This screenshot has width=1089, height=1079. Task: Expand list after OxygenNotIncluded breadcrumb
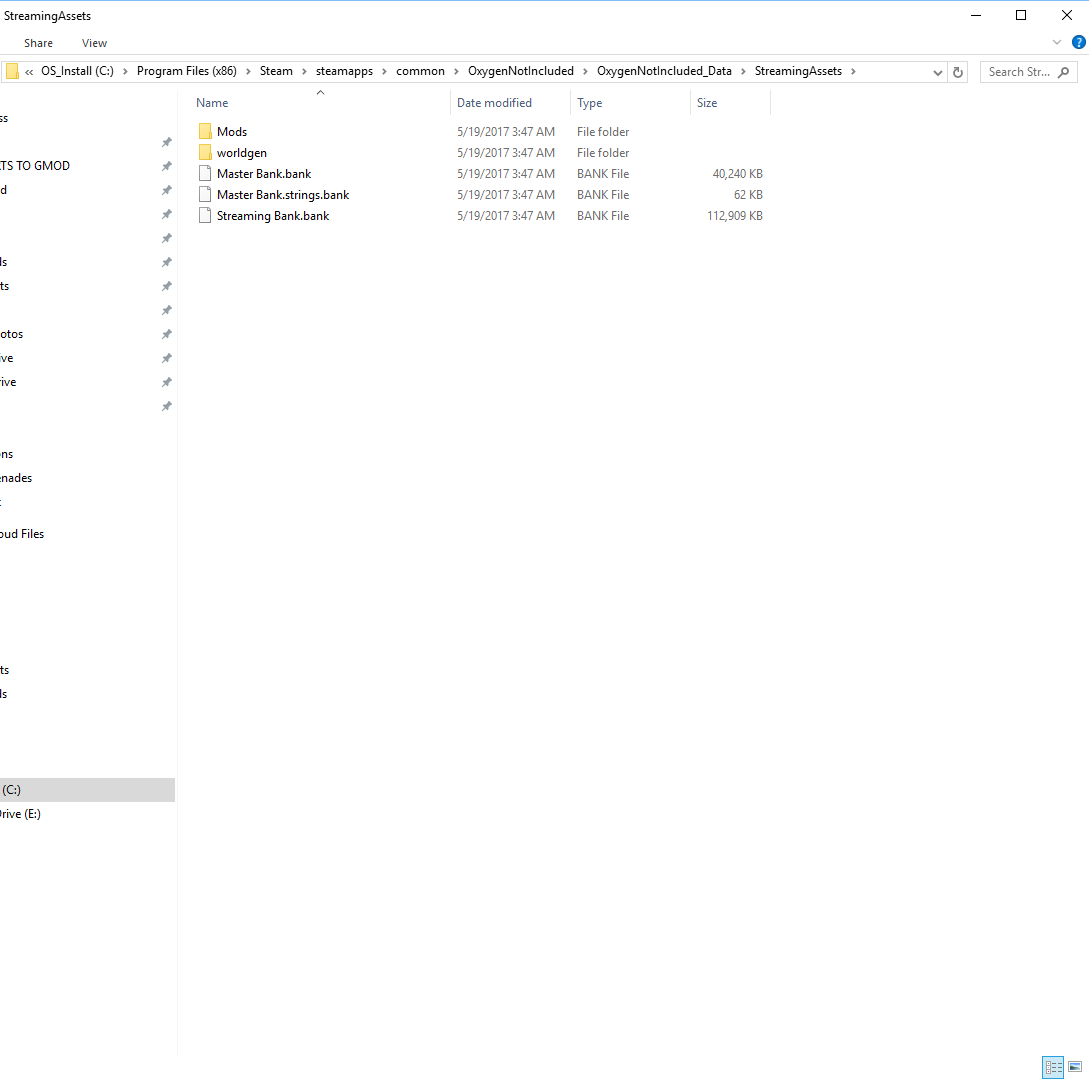coord(585,71)
